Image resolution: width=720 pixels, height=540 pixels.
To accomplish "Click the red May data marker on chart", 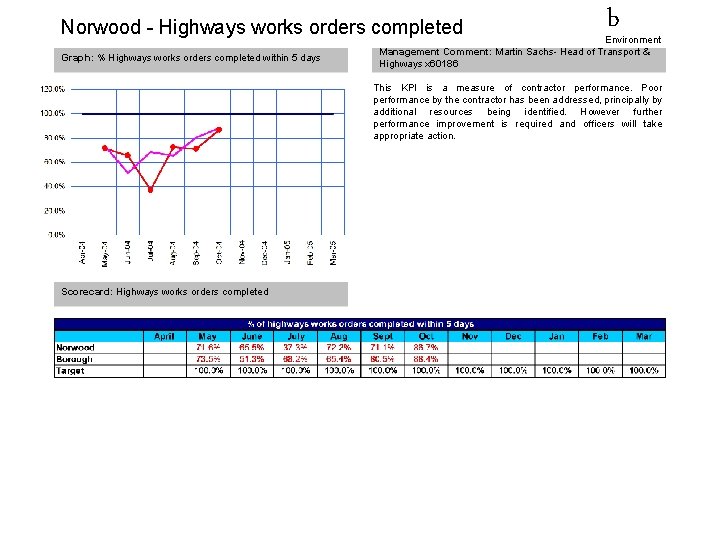I will tap(105, 148).
